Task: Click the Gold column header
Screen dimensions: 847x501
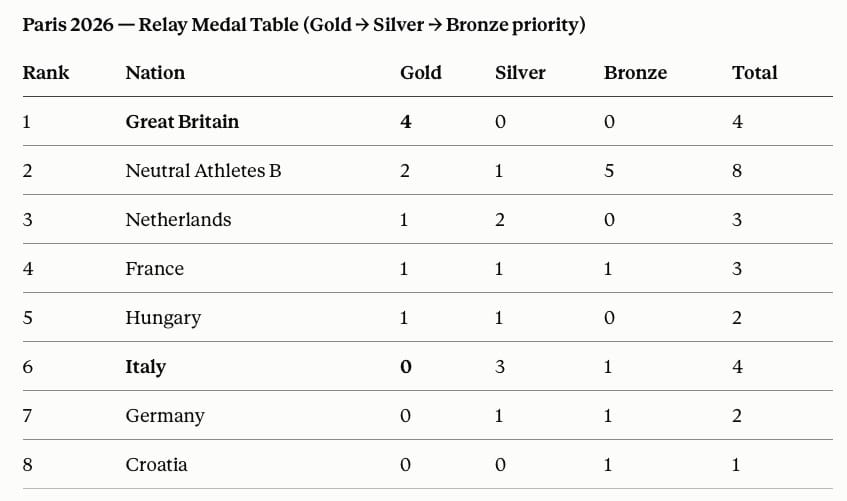Action: [x=421, y=72]
